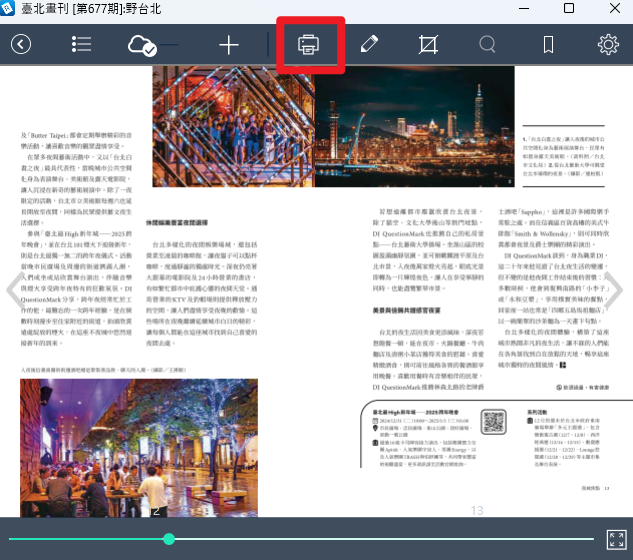The image size is (633, 560).
Task: Select the pencil annotation tool
Action: tap(369, 44)
